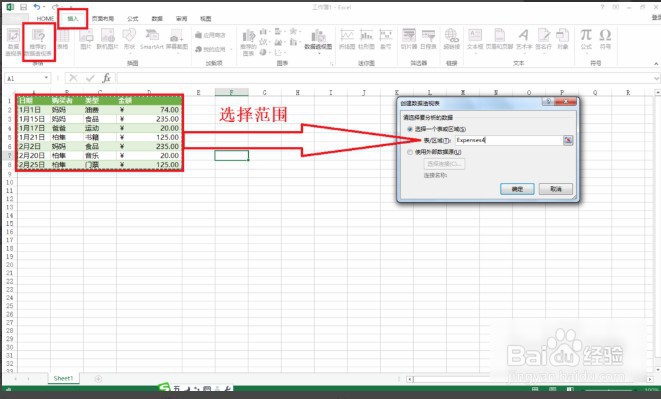Click the confirm checkmark in formula bar
661x399 pixels.
tap(90, 78)
